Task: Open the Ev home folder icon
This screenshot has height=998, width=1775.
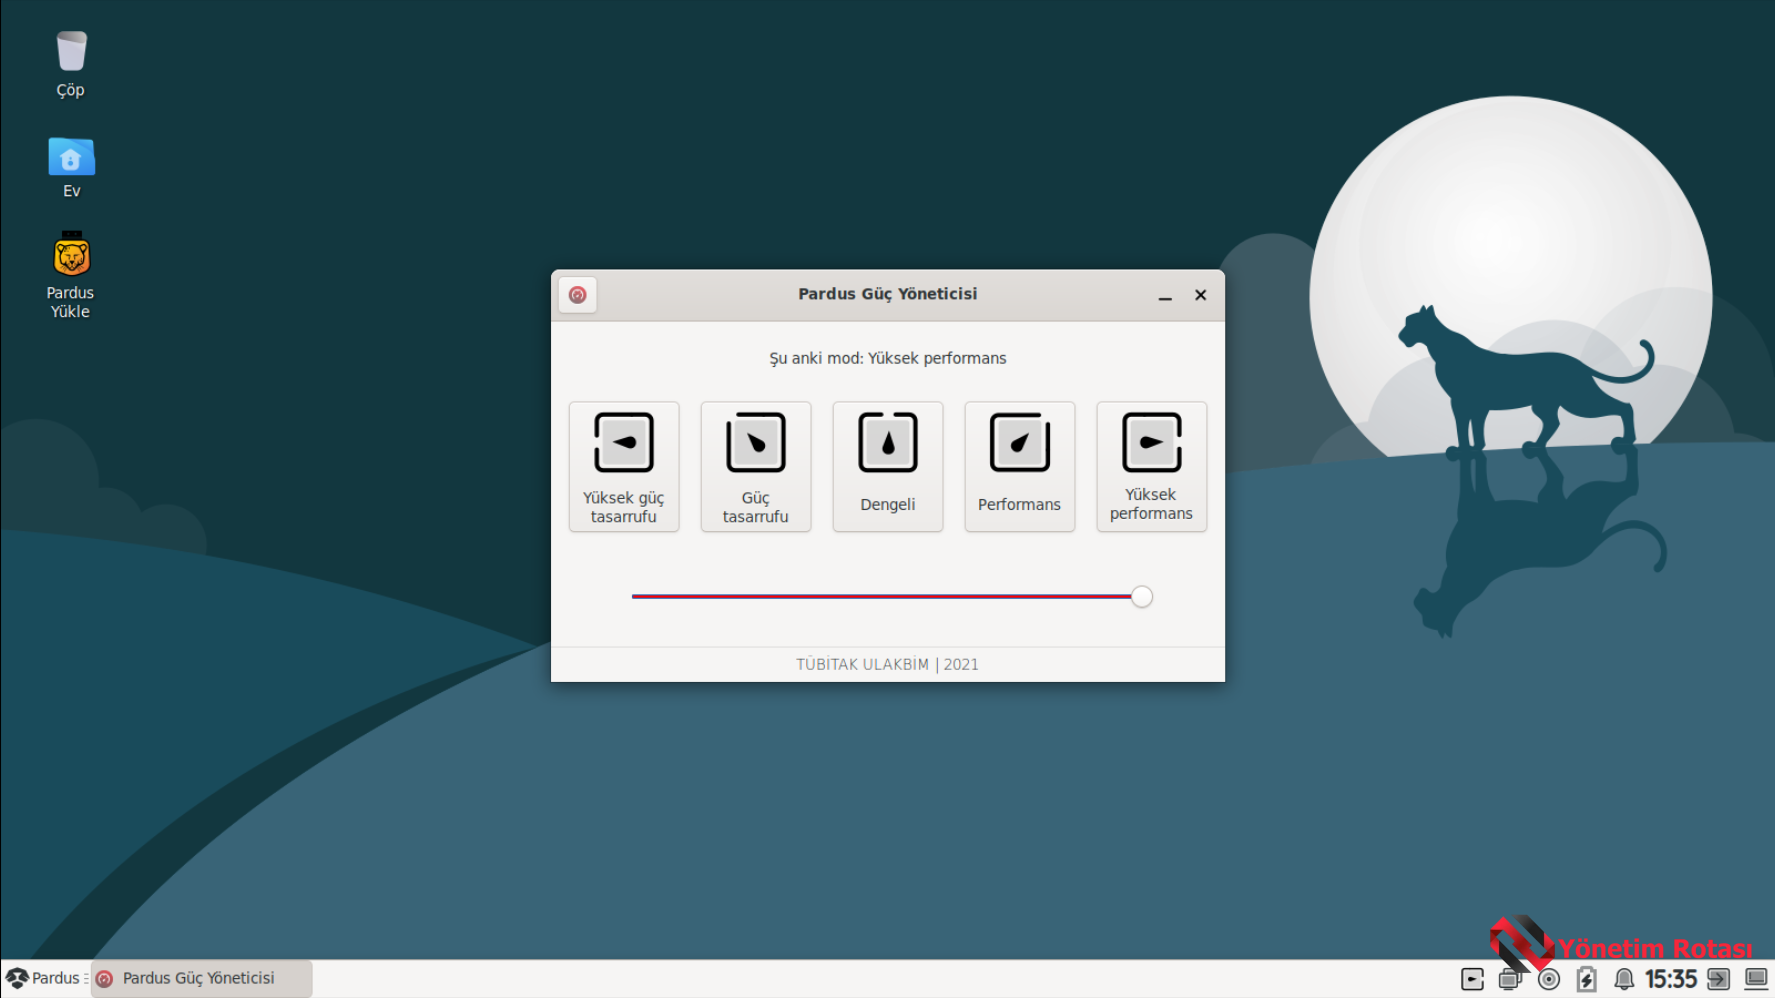Action: (71, 167)
